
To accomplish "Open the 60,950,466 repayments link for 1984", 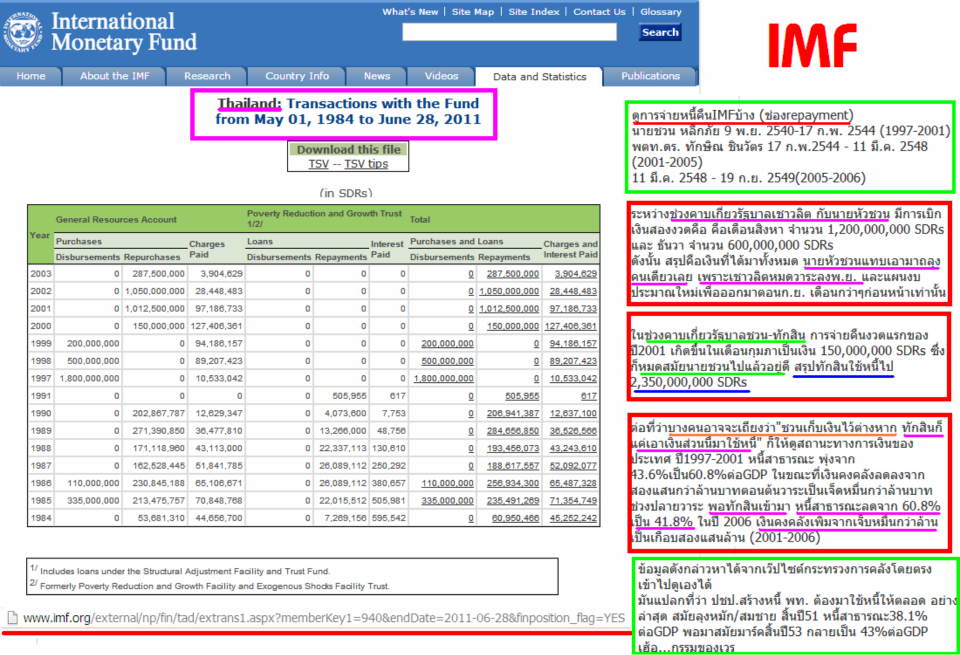I will [515, 518].
